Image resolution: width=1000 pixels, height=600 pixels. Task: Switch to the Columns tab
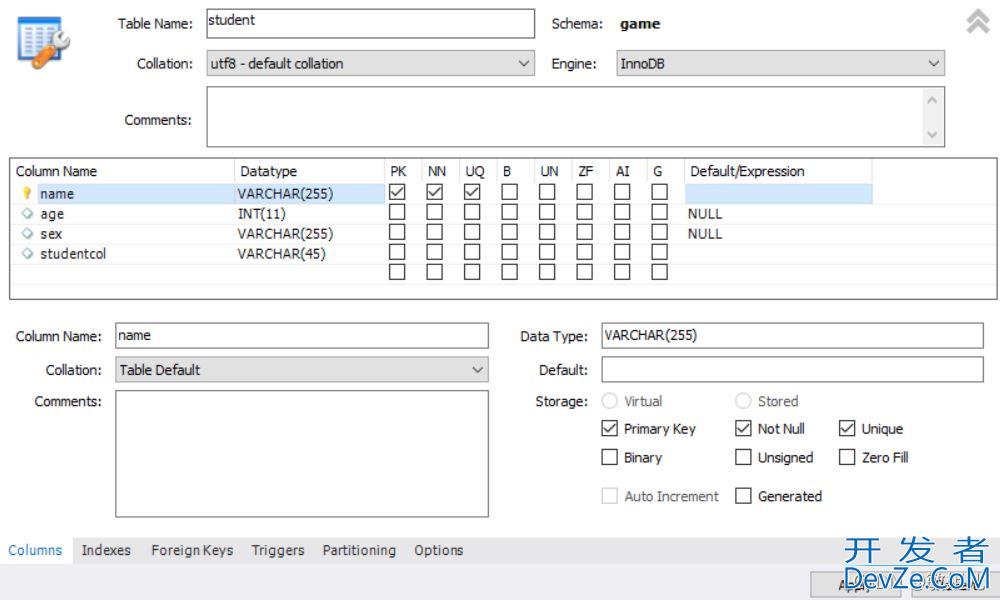point(35,550)
